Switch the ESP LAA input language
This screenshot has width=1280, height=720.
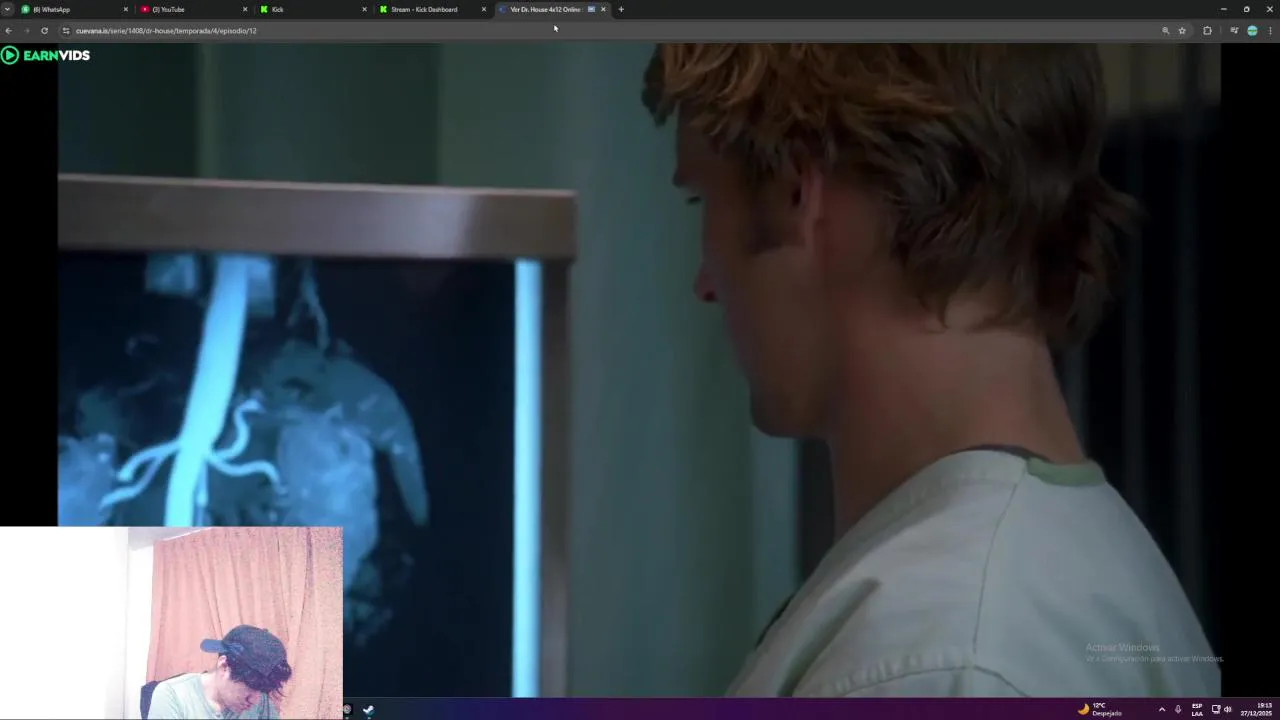click(x=1197, y=710)
